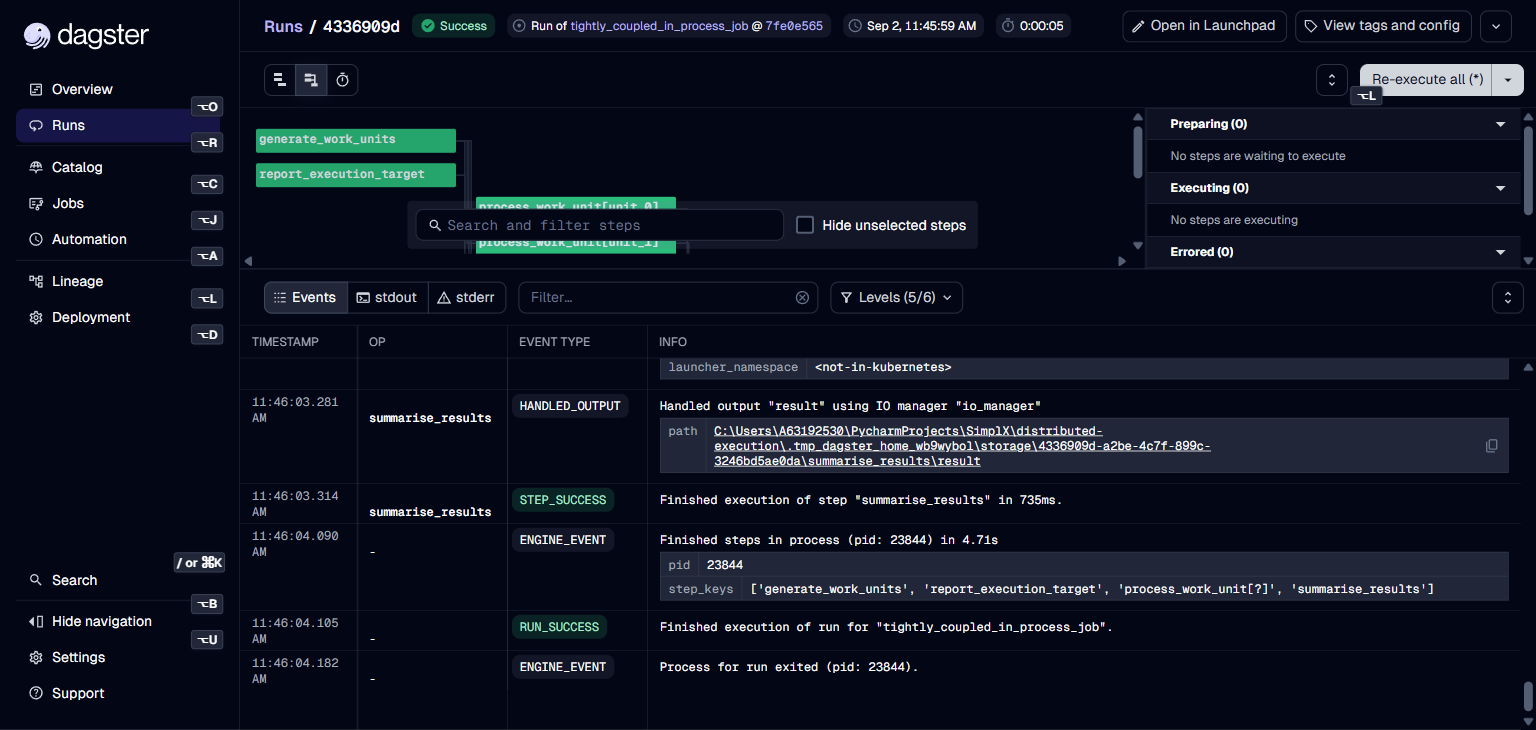Image resolution: width=1536 pixels, height=730 pixels.
Task: Go to Overview in navigation
Action: point(82,89)
